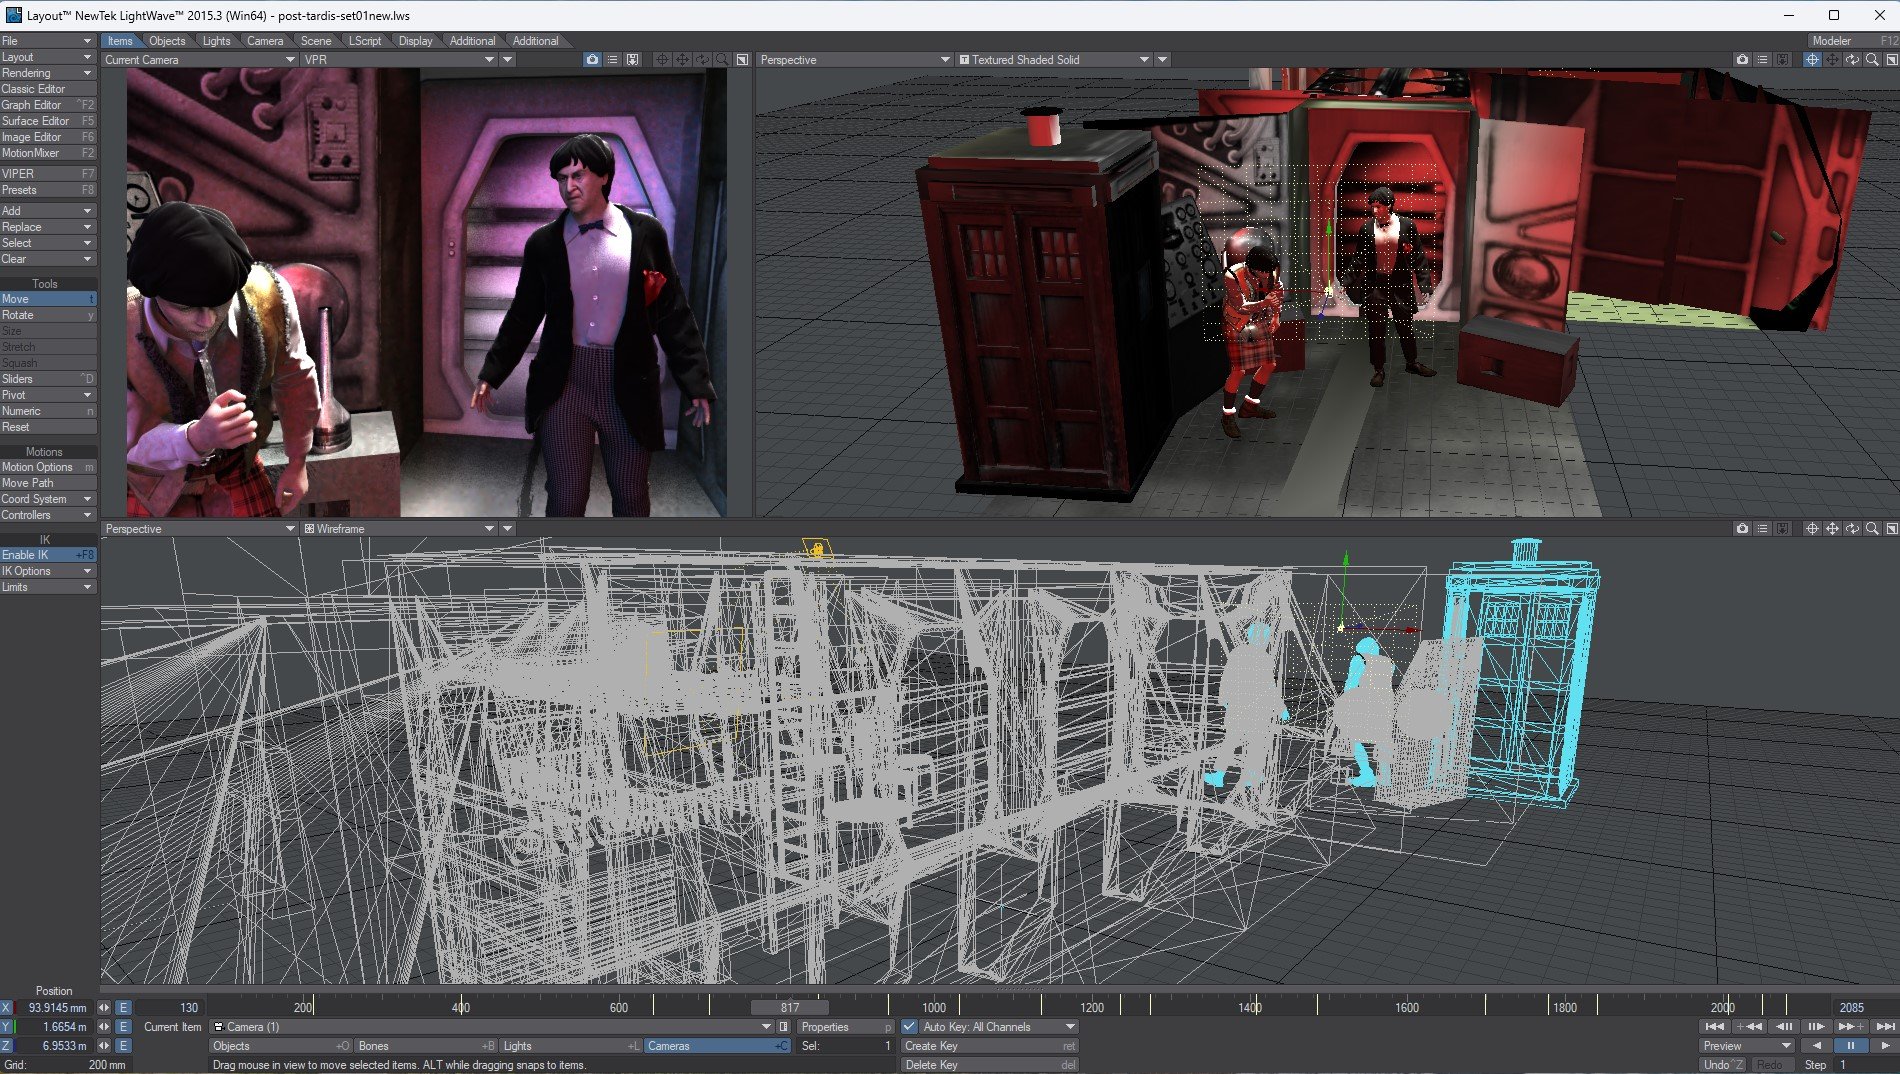Toggle VPR camera icon in top-left viewport
1900x1074 pixels.
click(x=593, y=60)
